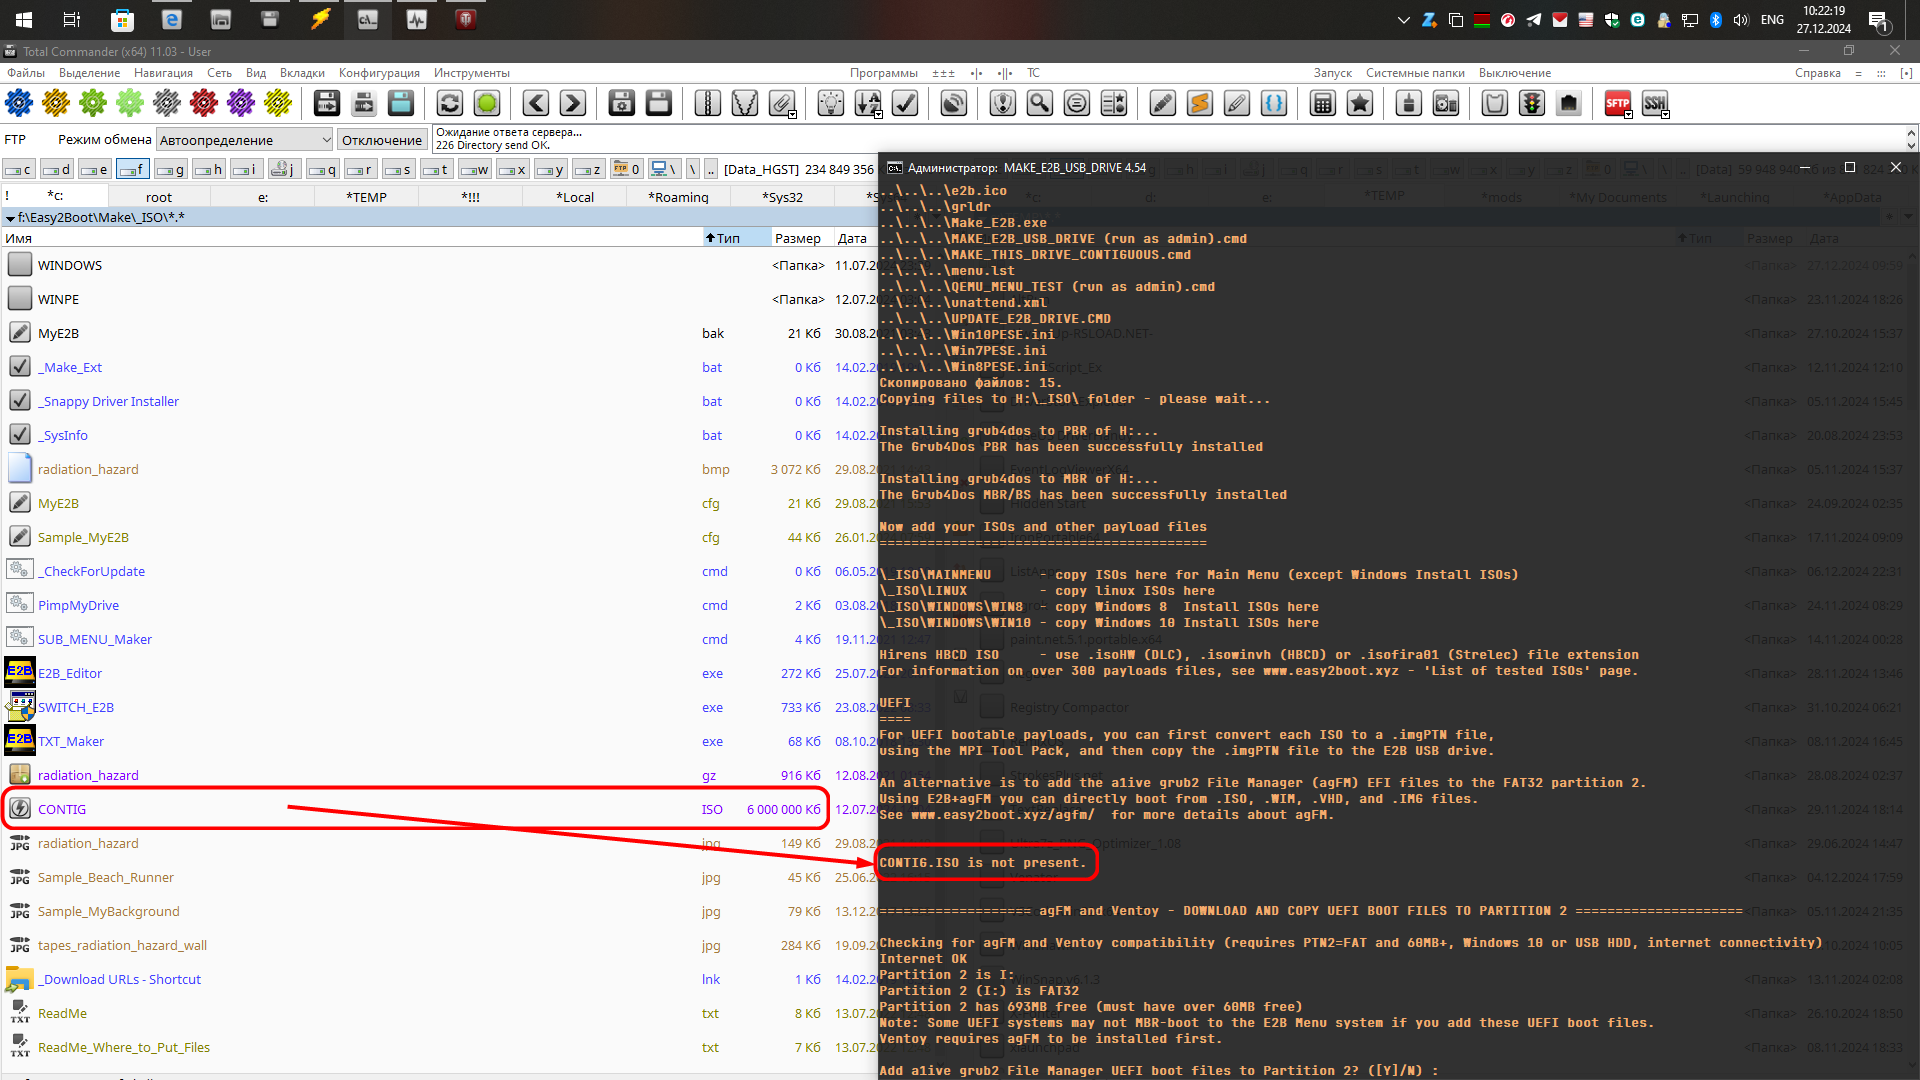Click the refresh arrows toolbar icon

[450, 103]
